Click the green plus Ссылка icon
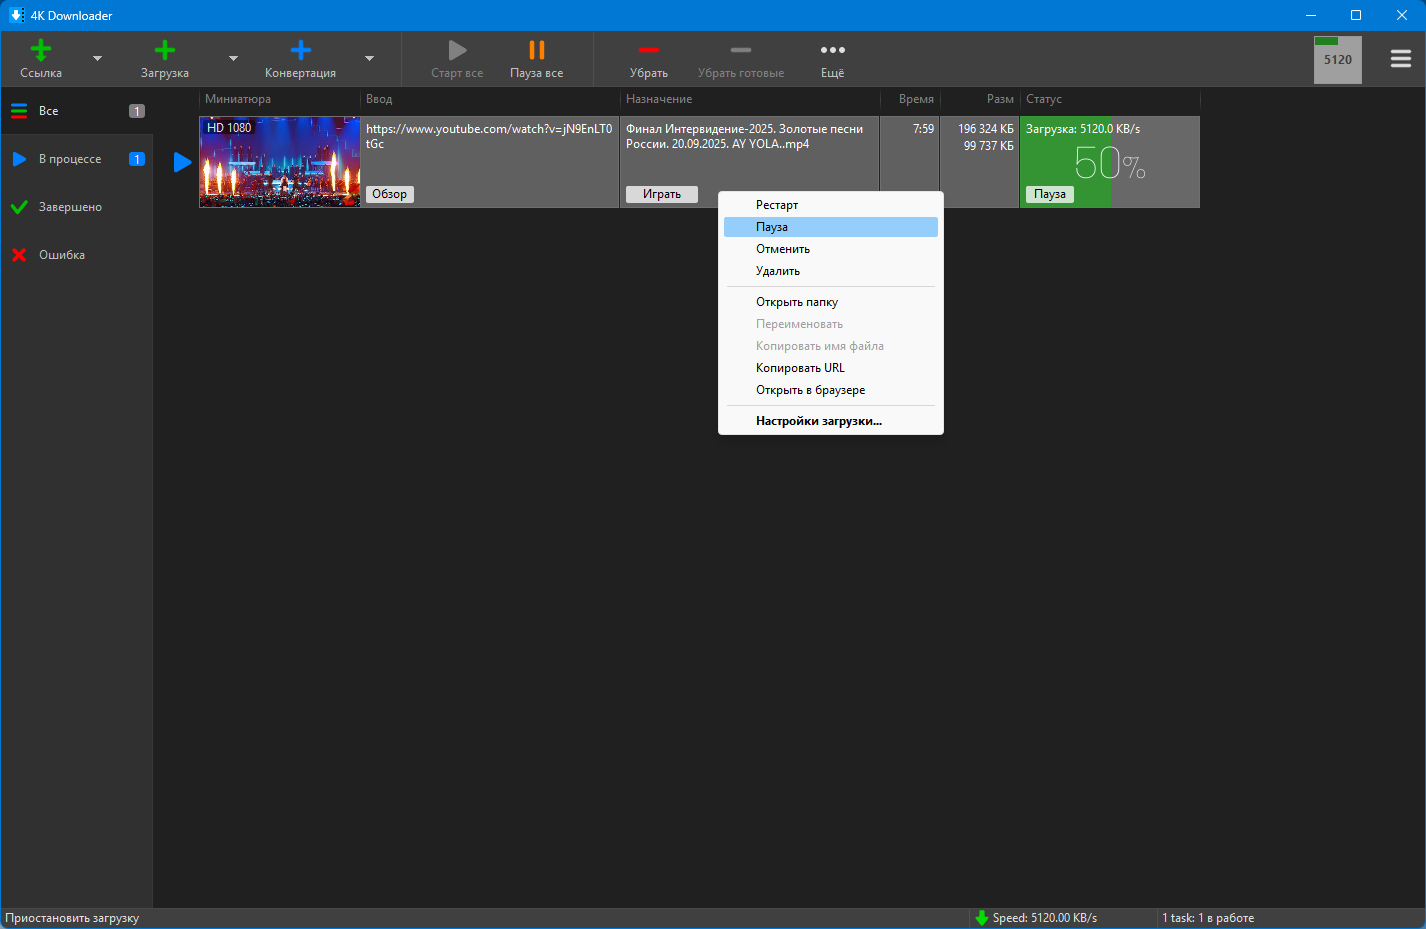The width and height of the screenshot is (1426, 929). tap(41, 51)
